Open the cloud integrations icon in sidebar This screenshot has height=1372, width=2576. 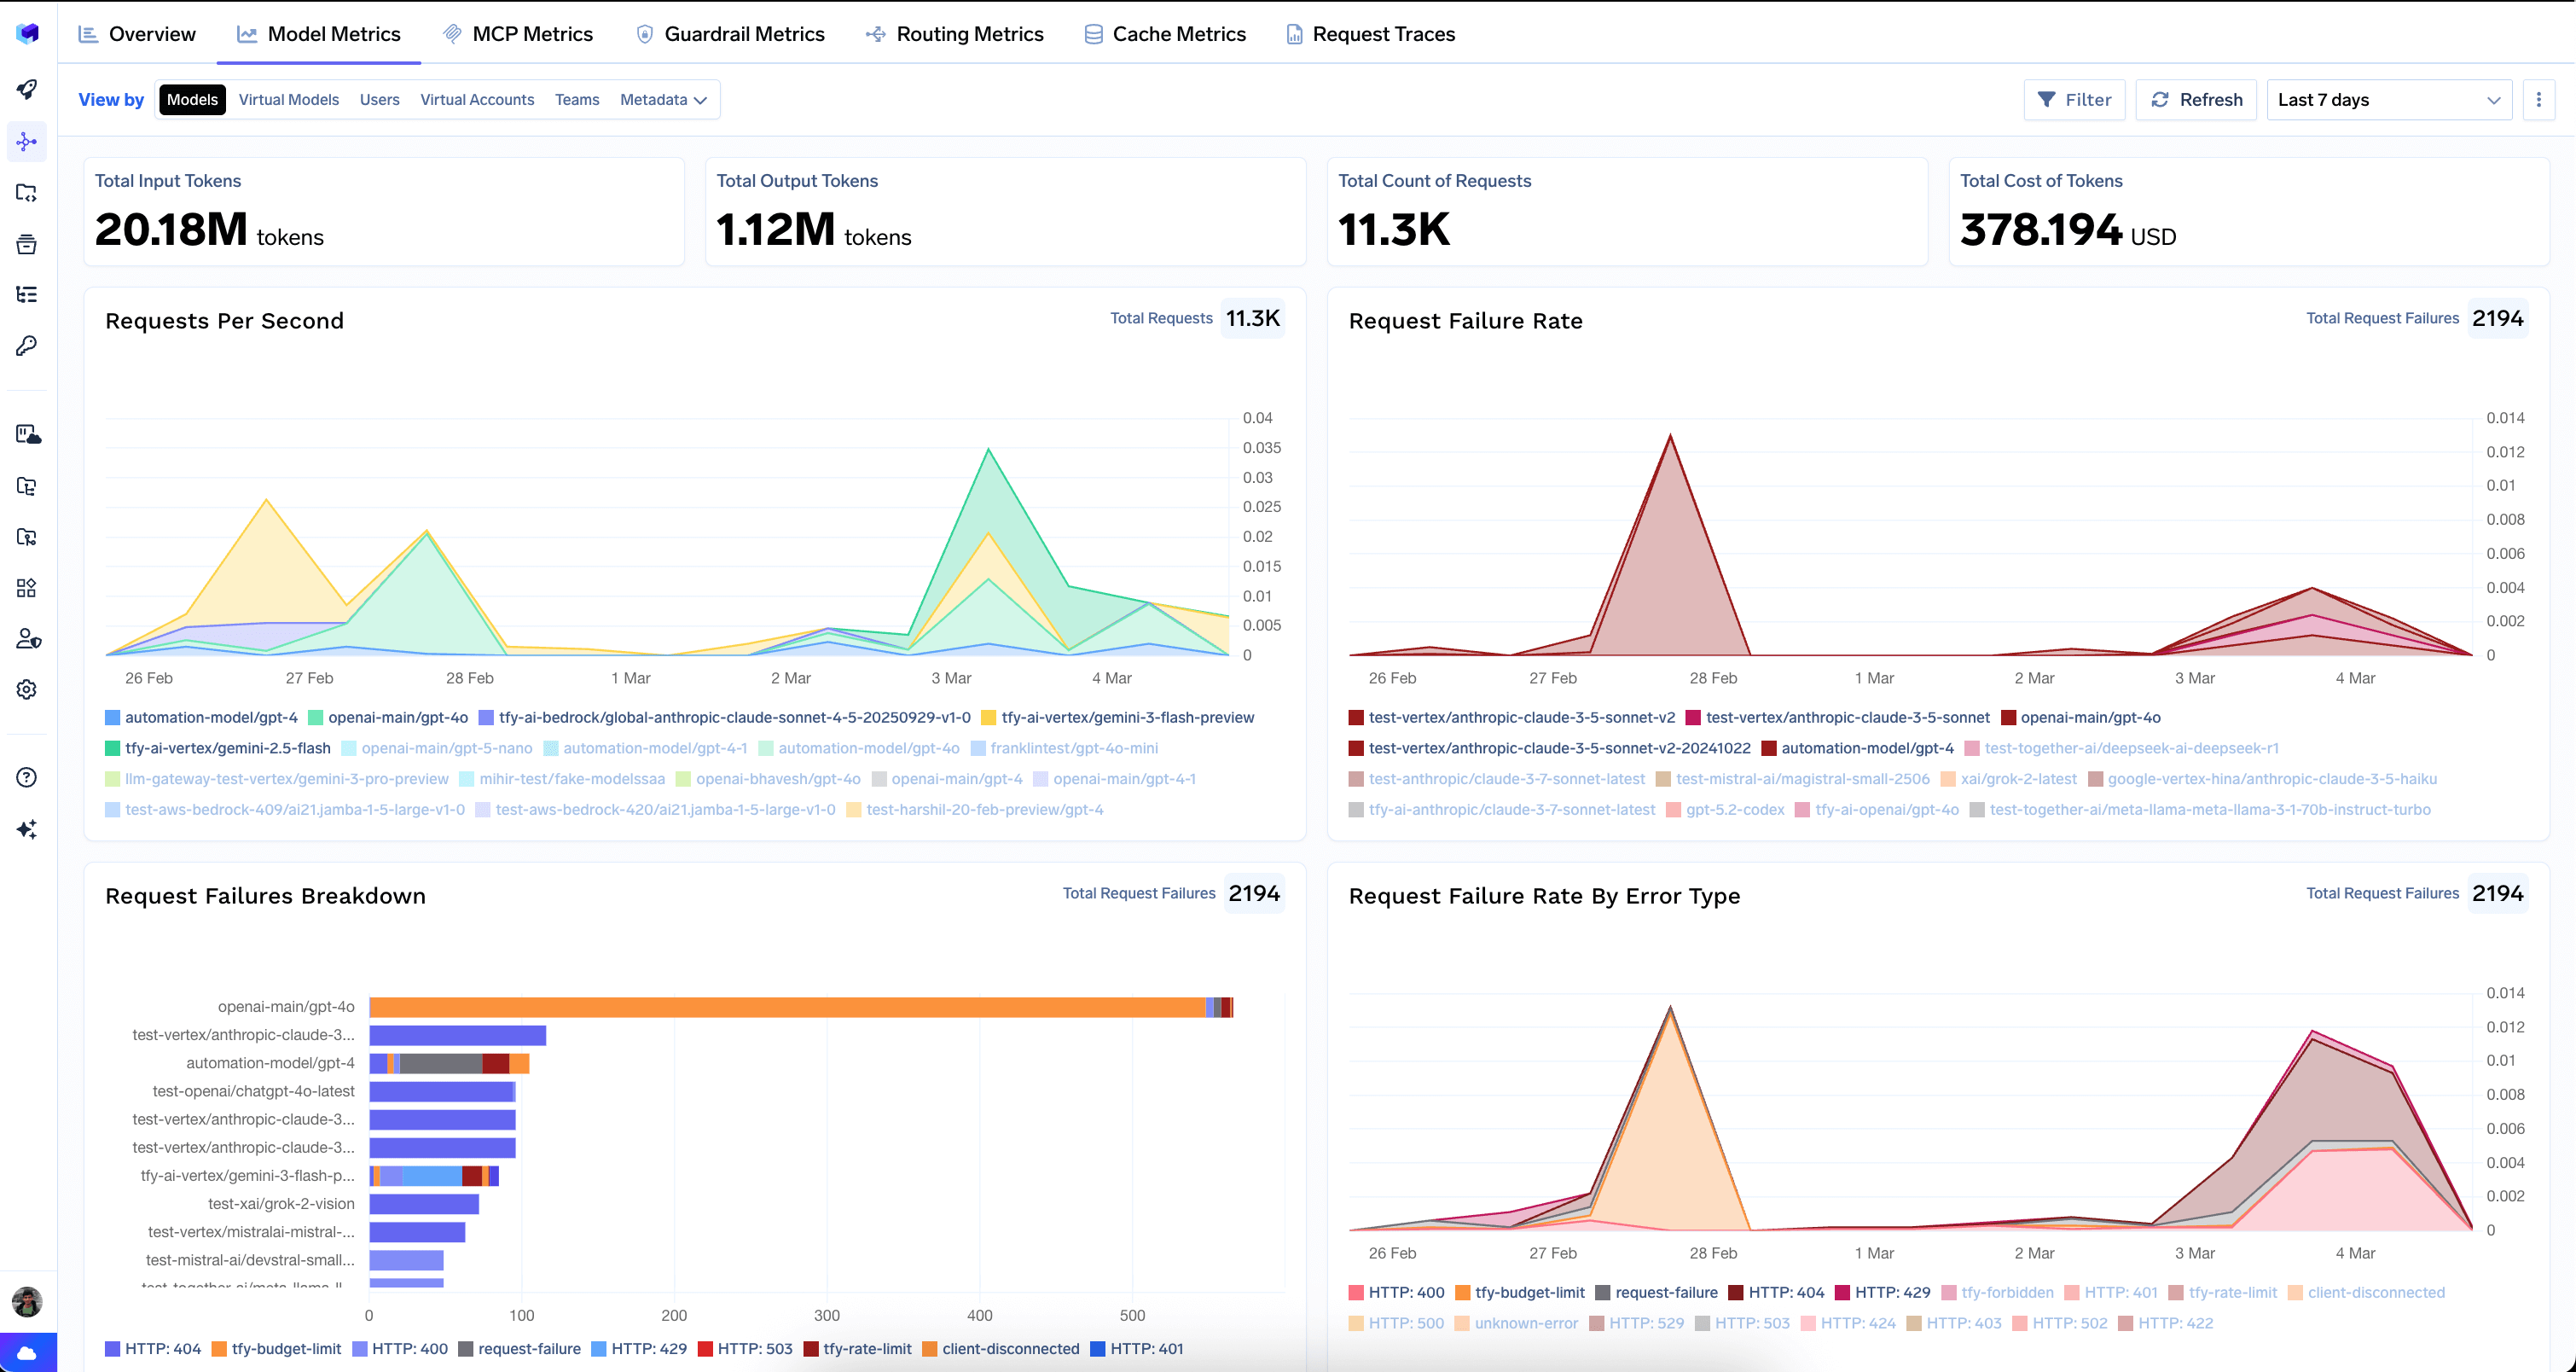[x=27, y=434]
